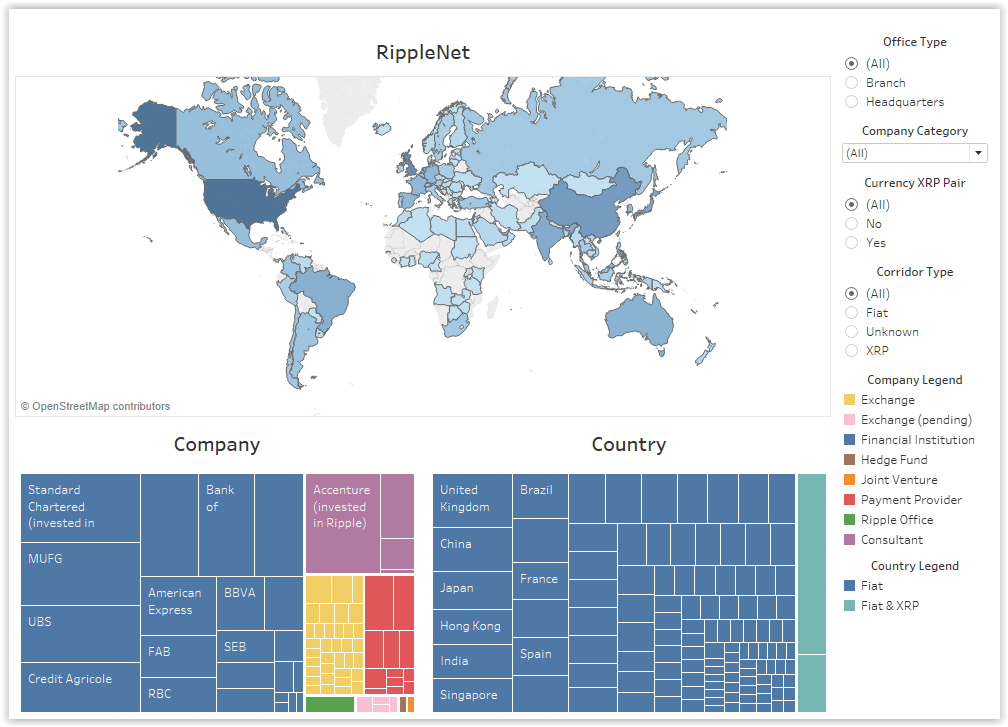This screenshot has width=1008, height=727.
Task: Select Office Type (All) radio button
Action: [x=851, y=64]
